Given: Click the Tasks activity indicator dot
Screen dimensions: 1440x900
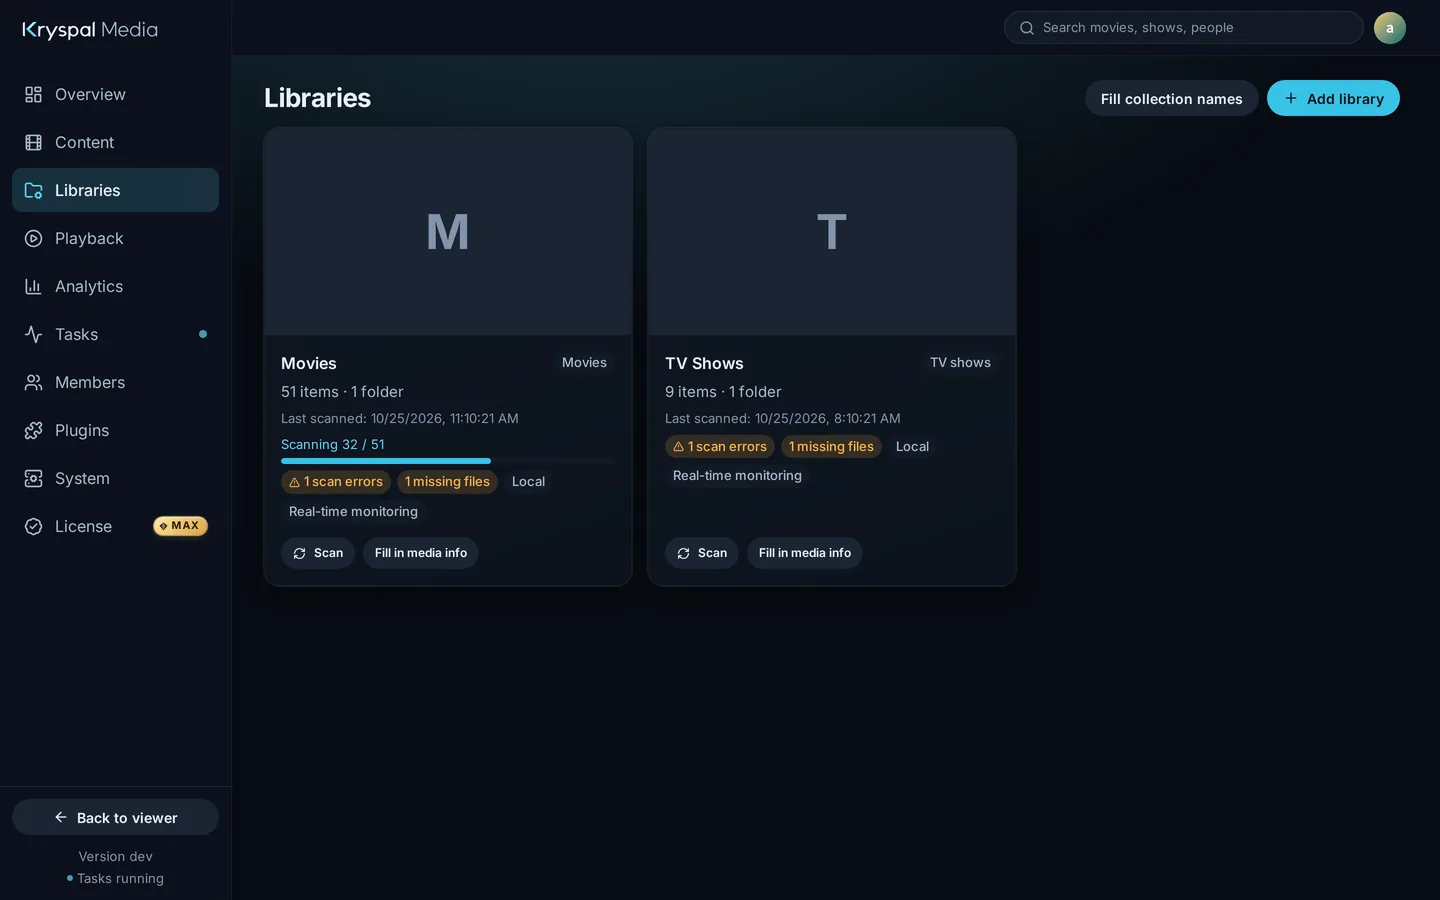Looking at the screenshot, I should point(203,334).
